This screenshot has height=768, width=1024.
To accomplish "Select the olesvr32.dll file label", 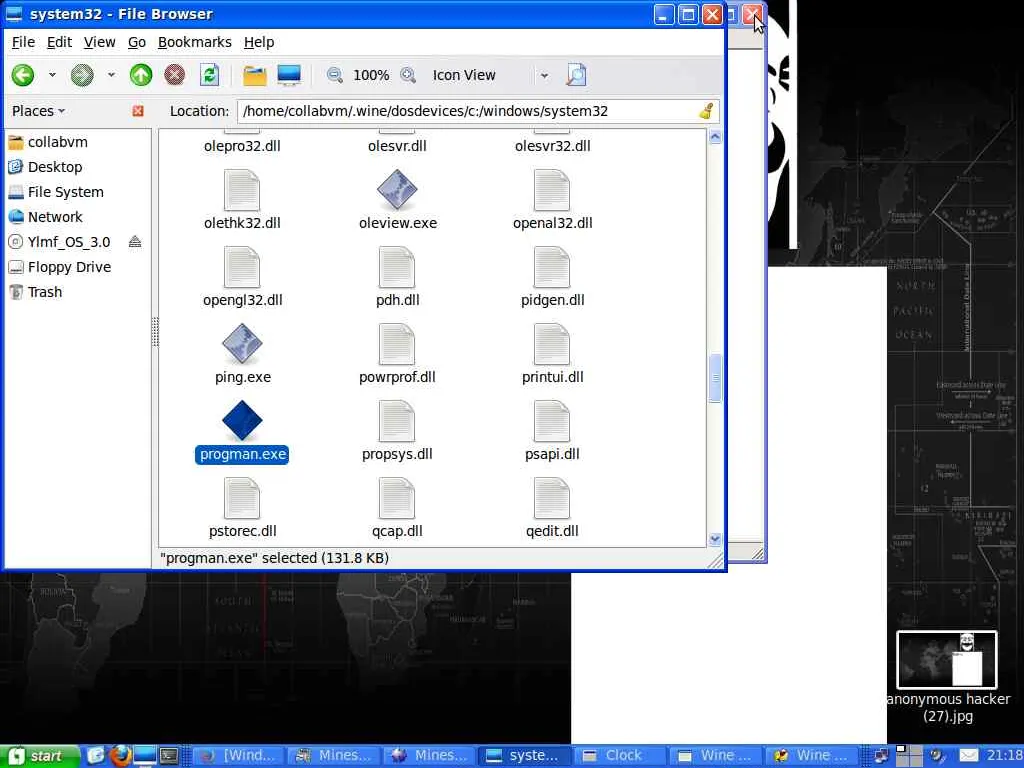I will (552, 146).
